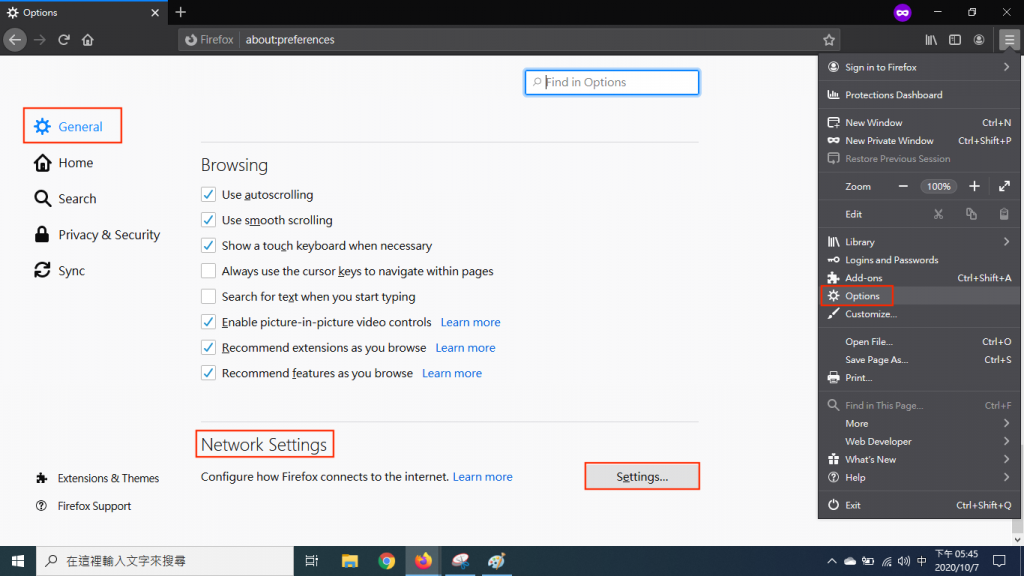This screenshot has width=1024, height=576.
Task: Click the Paste clipboard icon
Action: point(1004,214)
